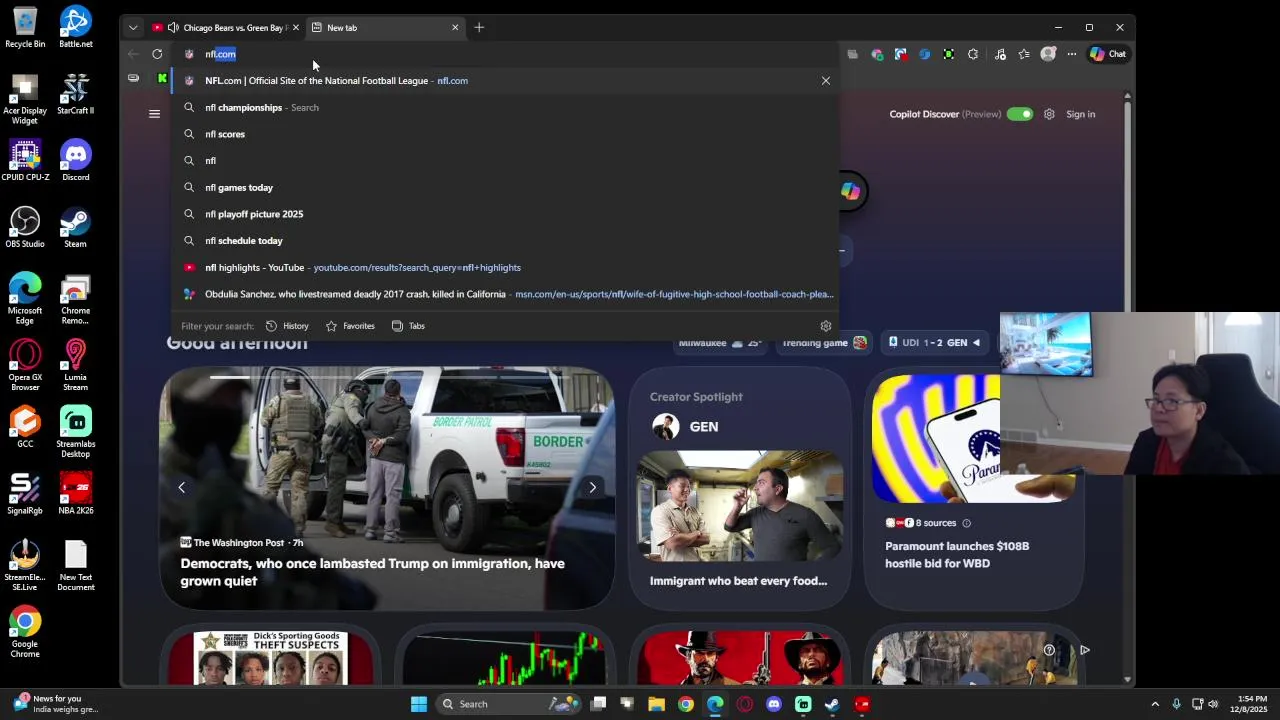Open the OBS Studio desktop shortcut

(25, 227)
